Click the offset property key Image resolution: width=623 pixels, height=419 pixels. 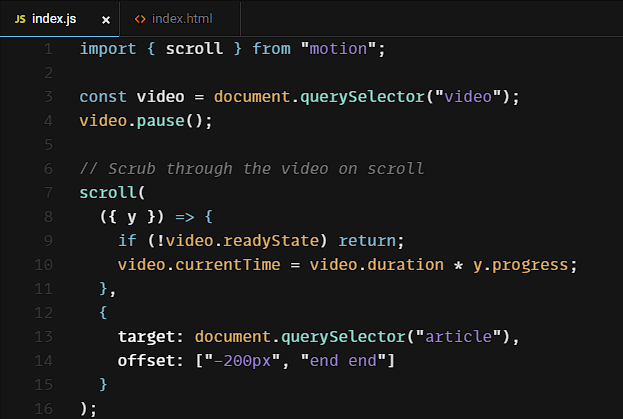tap(146, 360)
